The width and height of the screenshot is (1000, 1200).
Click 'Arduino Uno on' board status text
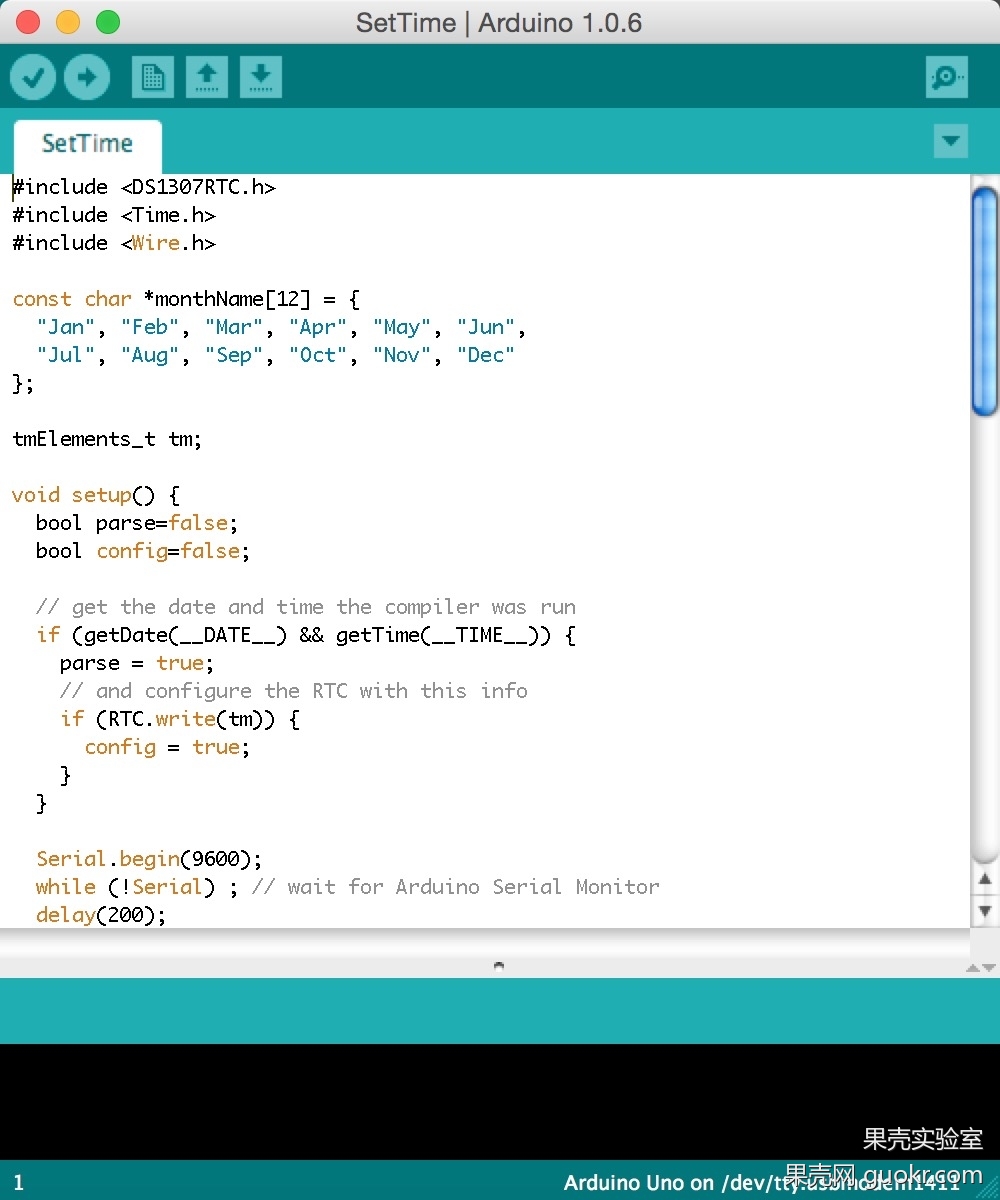tap(639, 1183)
